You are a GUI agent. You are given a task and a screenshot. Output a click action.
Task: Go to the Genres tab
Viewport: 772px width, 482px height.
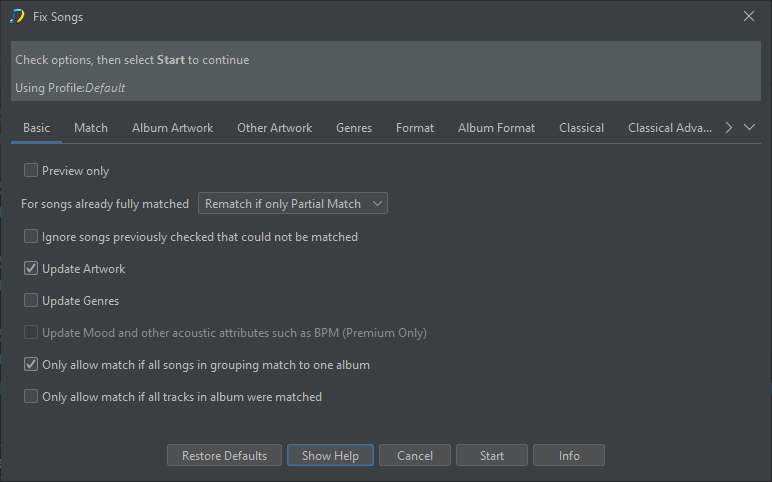[354, 128]
